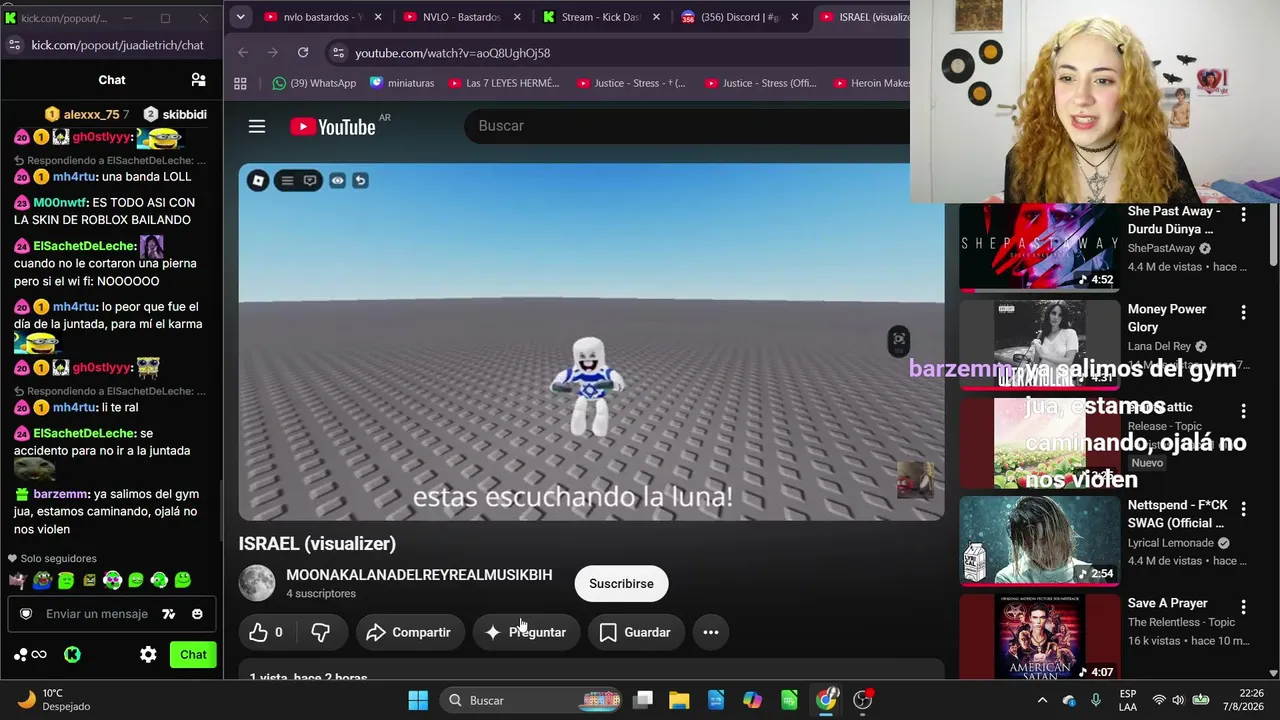This screenshot has width=1280, height=720.
Task: Share the video with Compartir
Action: click(409, 632)
